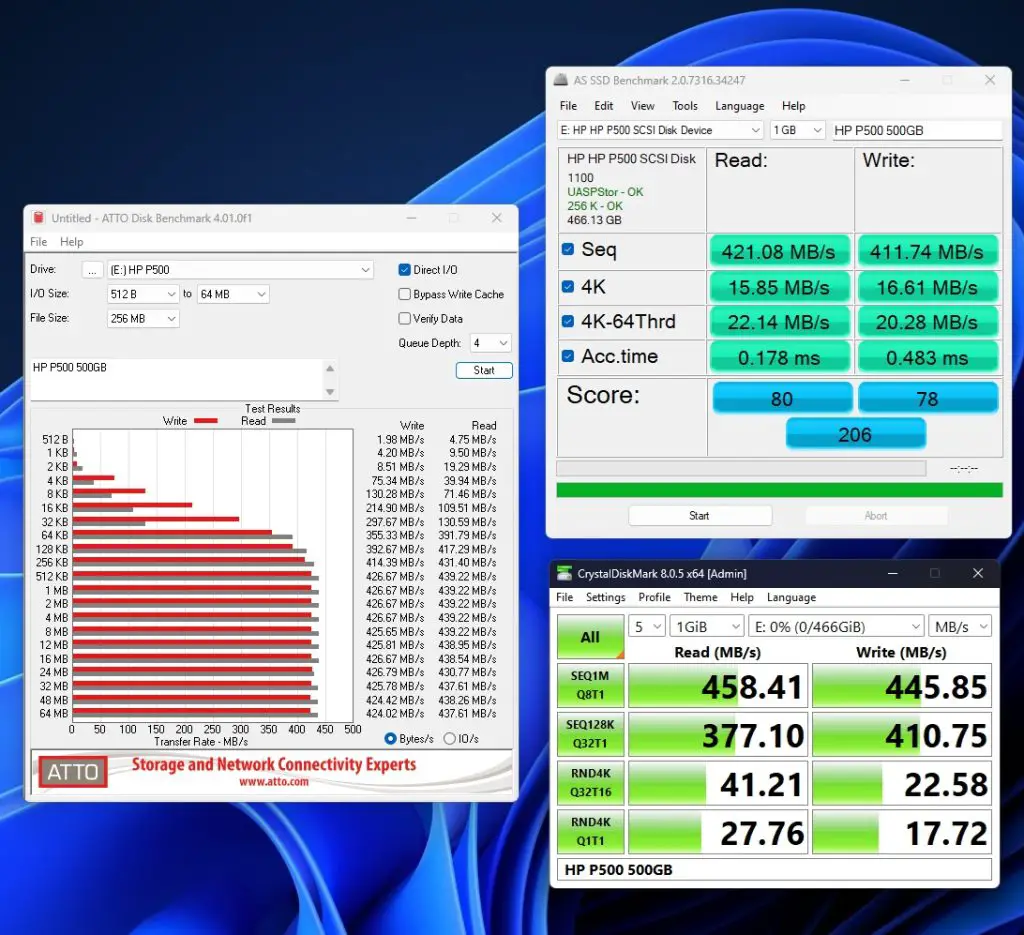Open CrystalDiskMark drive dropdown E: 0%

(x=836, y=627)
